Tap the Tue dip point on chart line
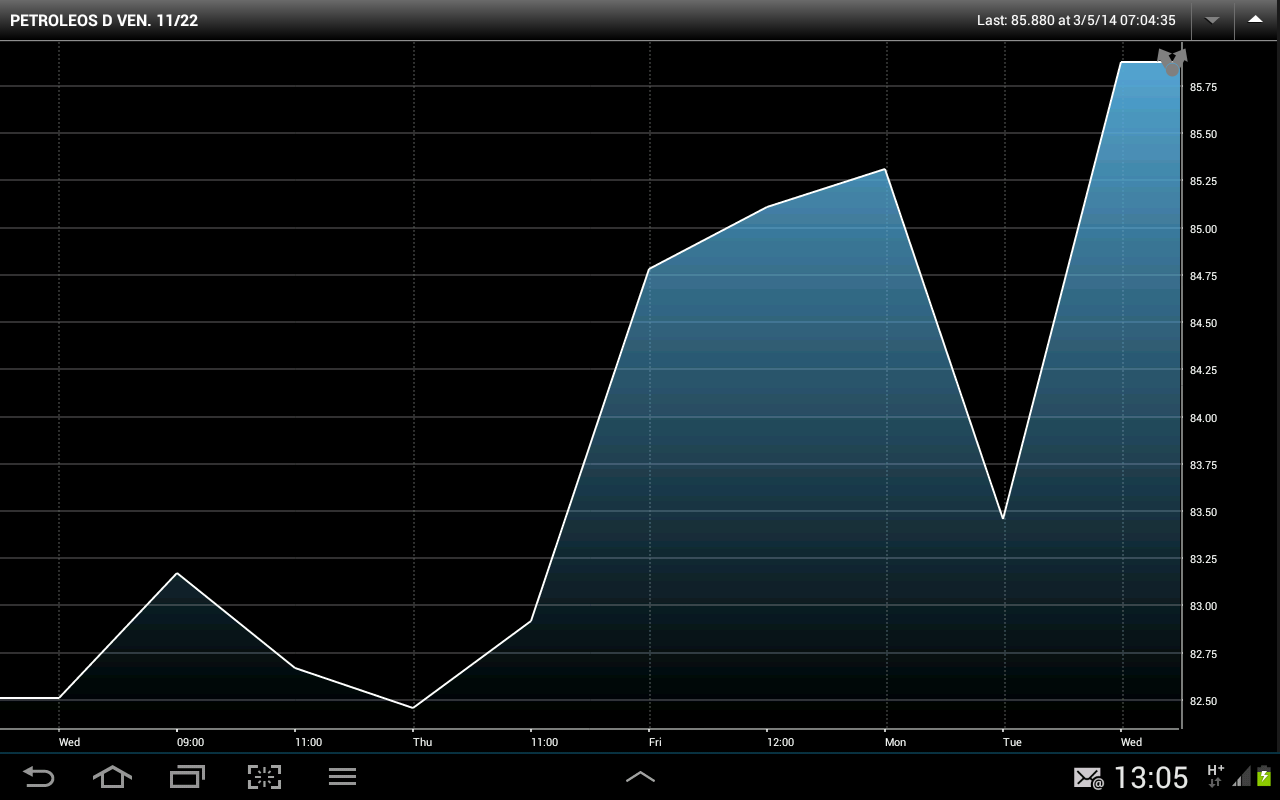Viewport: 1280px width, 800px height. tap(1003, 518)
